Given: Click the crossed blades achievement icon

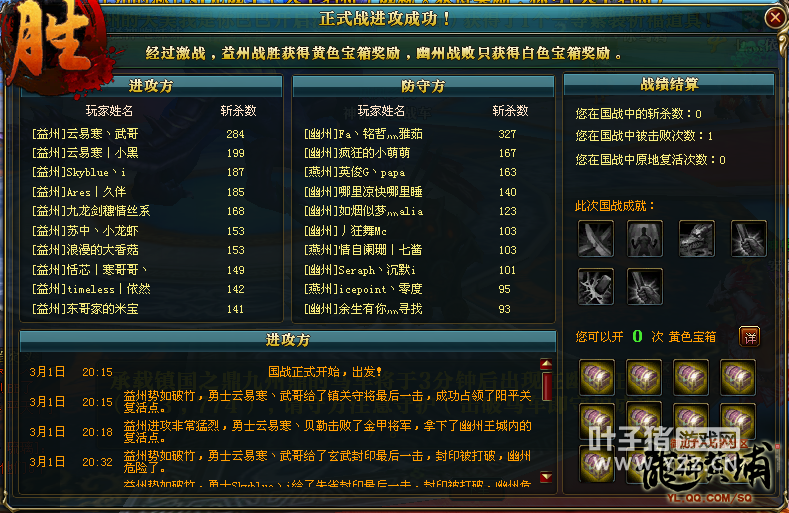Looking at the screenshot, I should [x=596, y=239].
